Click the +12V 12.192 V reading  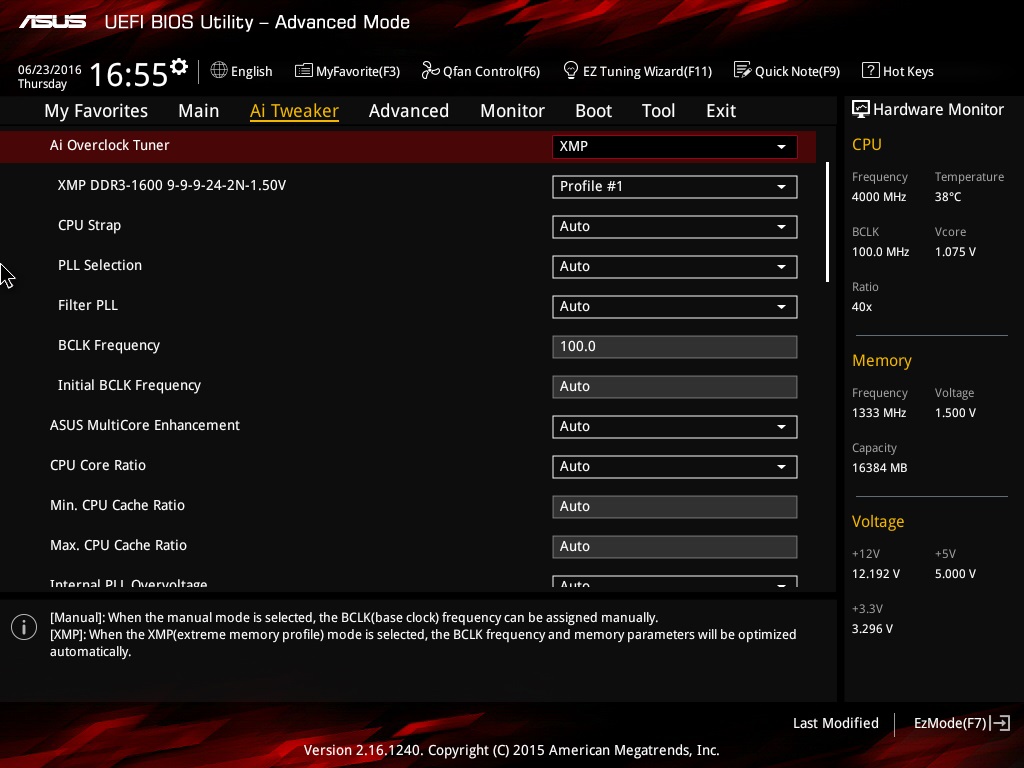coord(876,573)
